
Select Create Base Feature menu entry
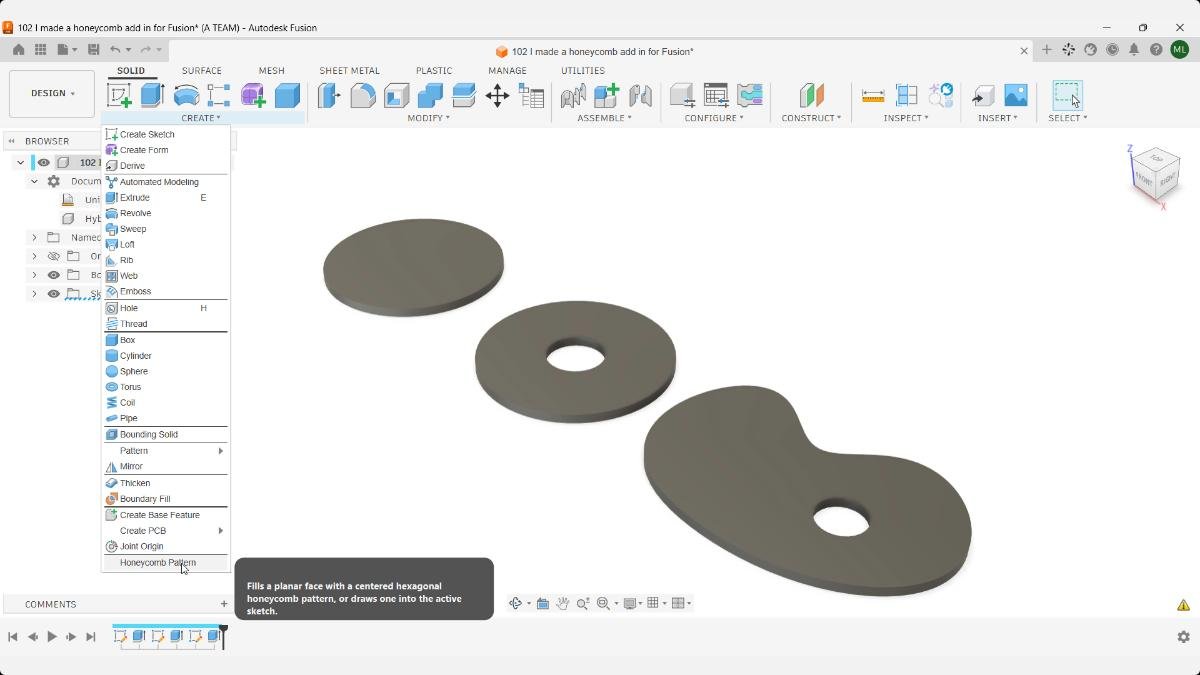(166, 515)
